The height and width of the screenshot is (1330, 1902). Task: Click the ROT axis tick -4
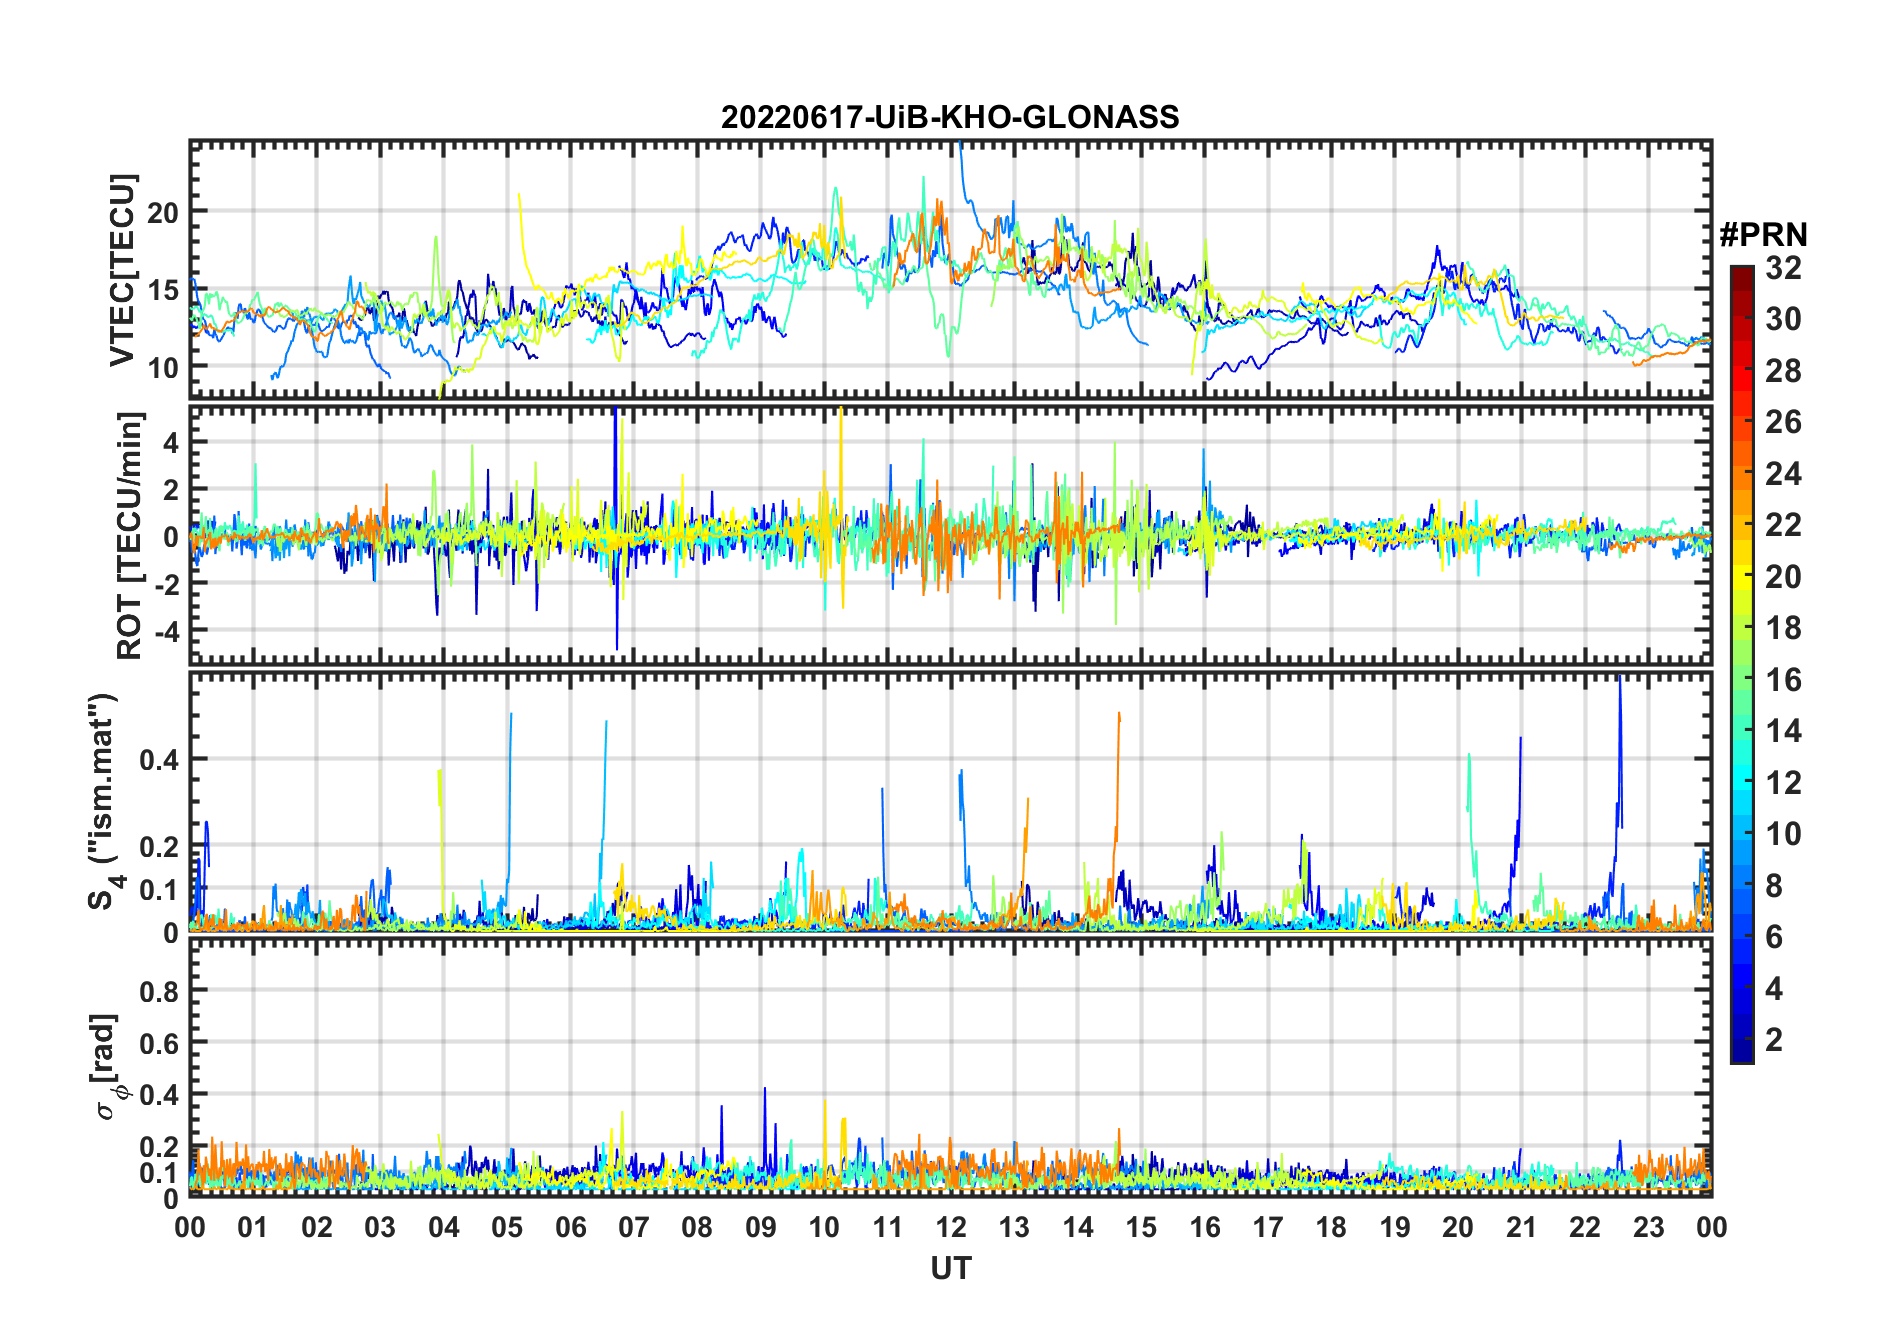point(165,630)
